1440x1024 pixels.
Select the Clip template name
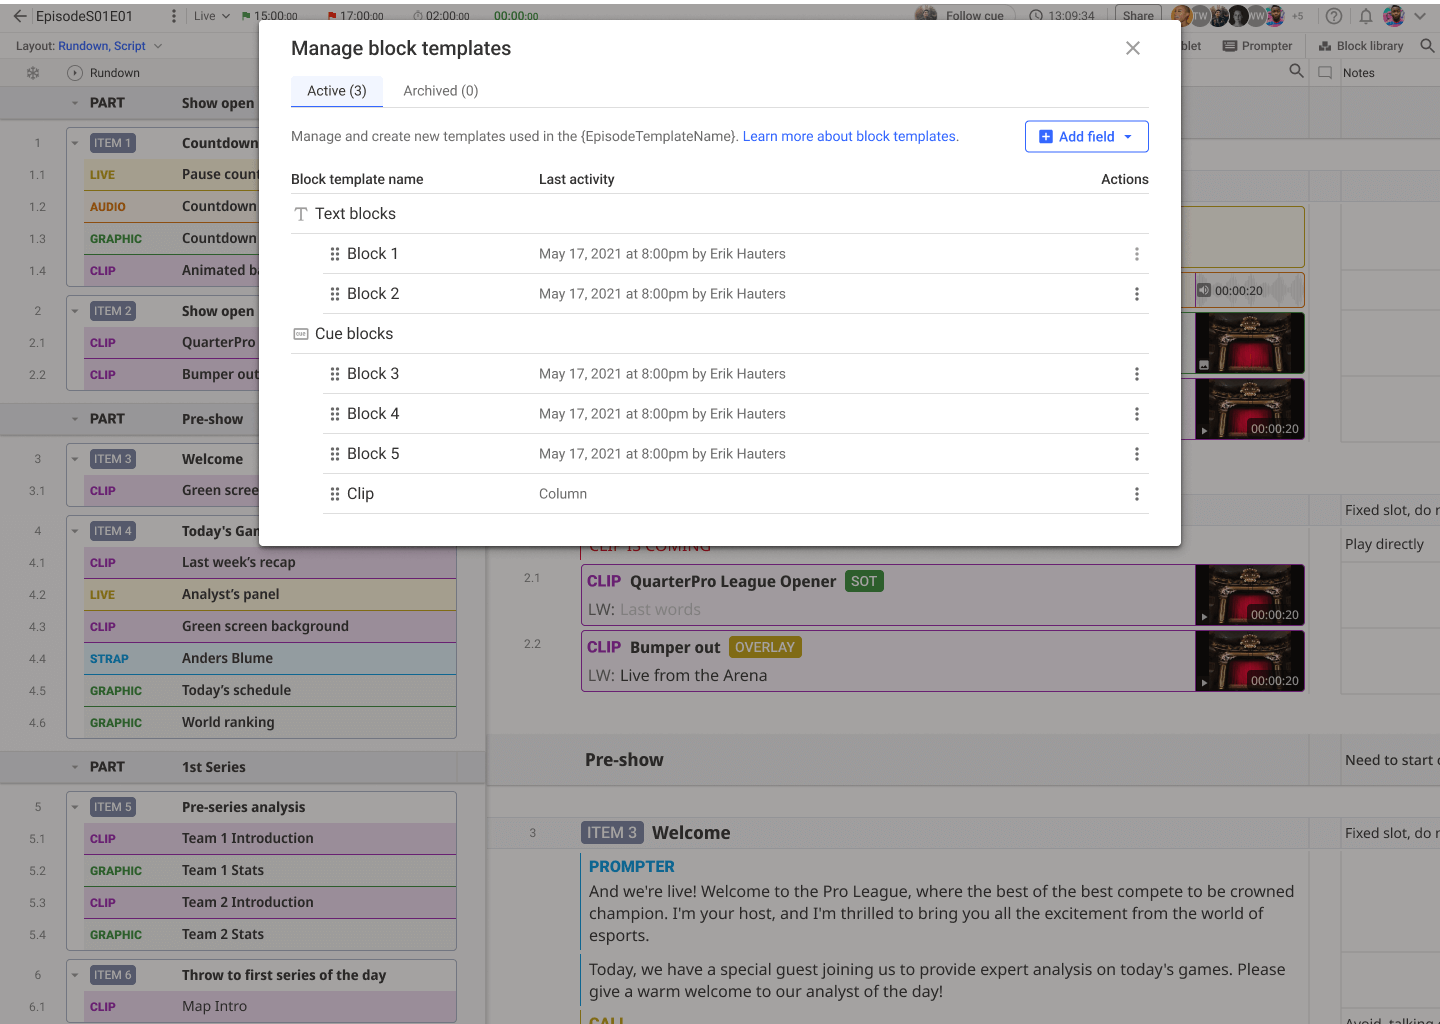360,494
